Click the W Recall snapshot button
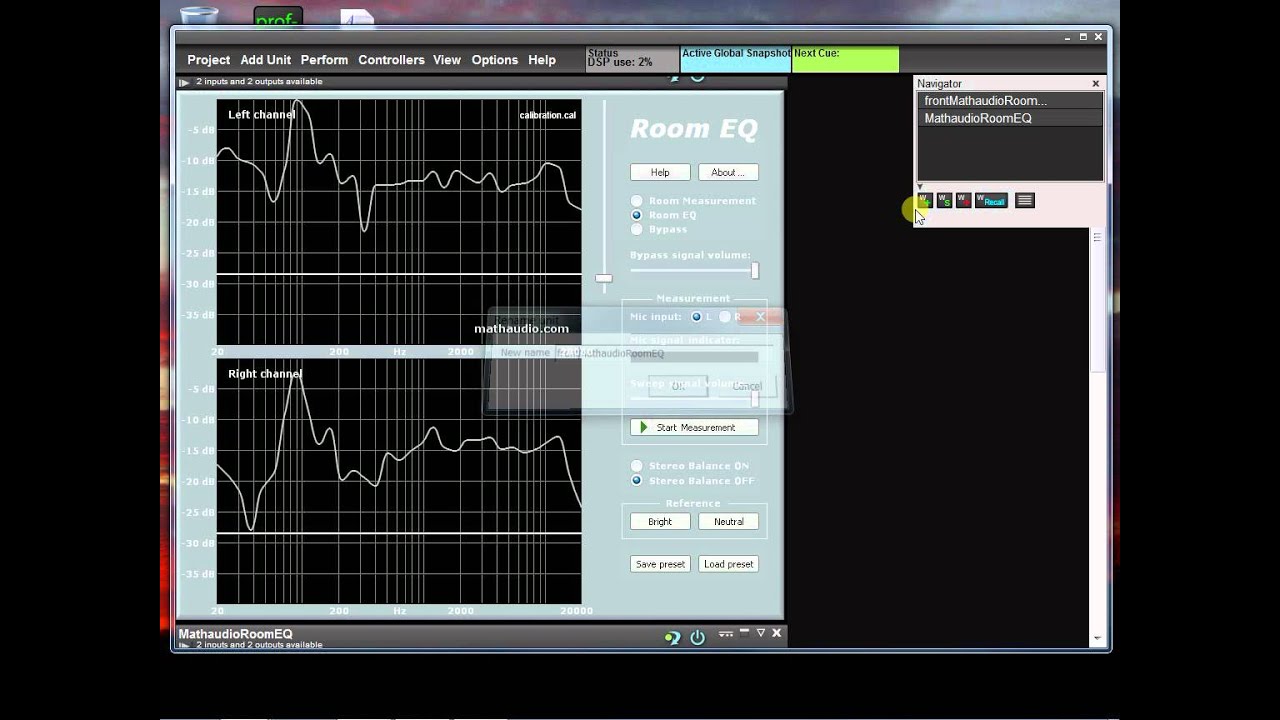The image size is (1280, 720). pos(991,200)
